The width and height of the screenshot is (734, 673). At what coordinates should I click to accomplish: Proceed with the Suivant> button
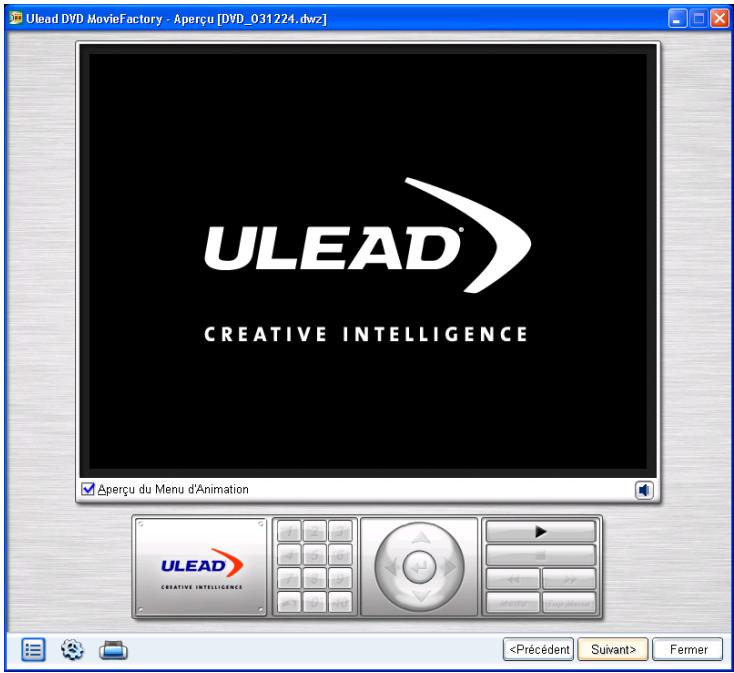point(613,650)
